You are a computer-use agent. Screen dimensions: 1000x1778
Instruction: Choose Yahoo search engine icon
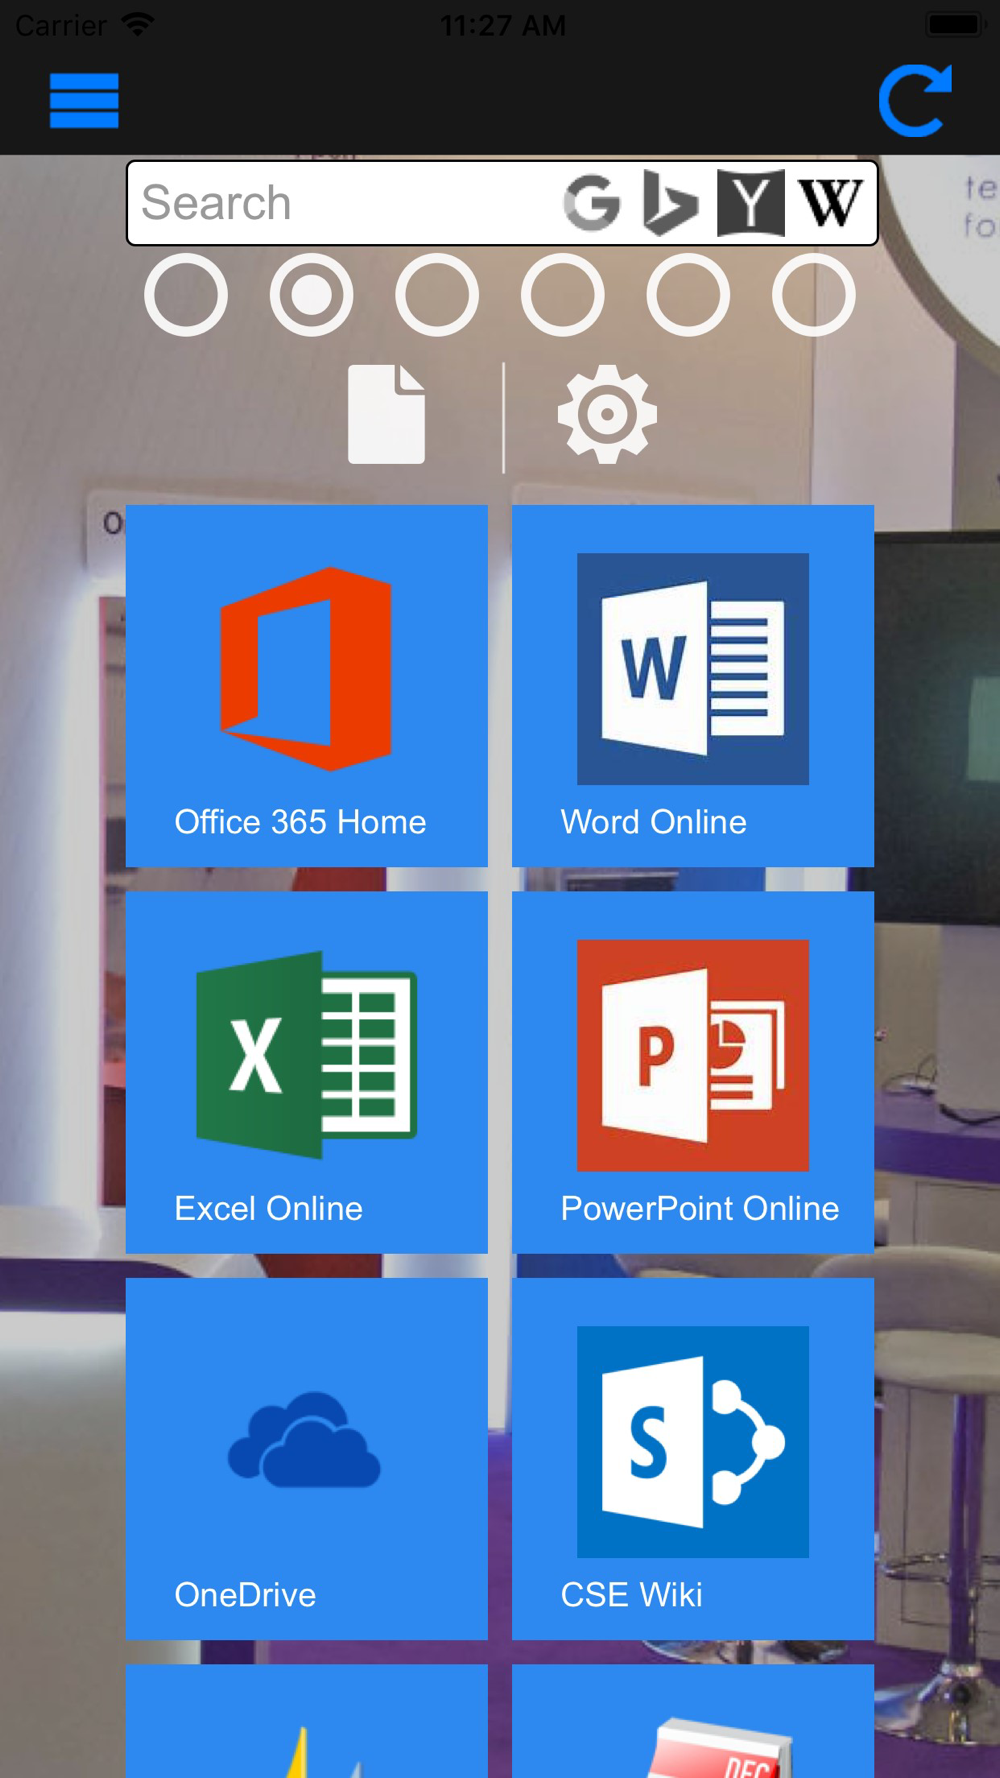pyautogui.click(x=751, y=203)
